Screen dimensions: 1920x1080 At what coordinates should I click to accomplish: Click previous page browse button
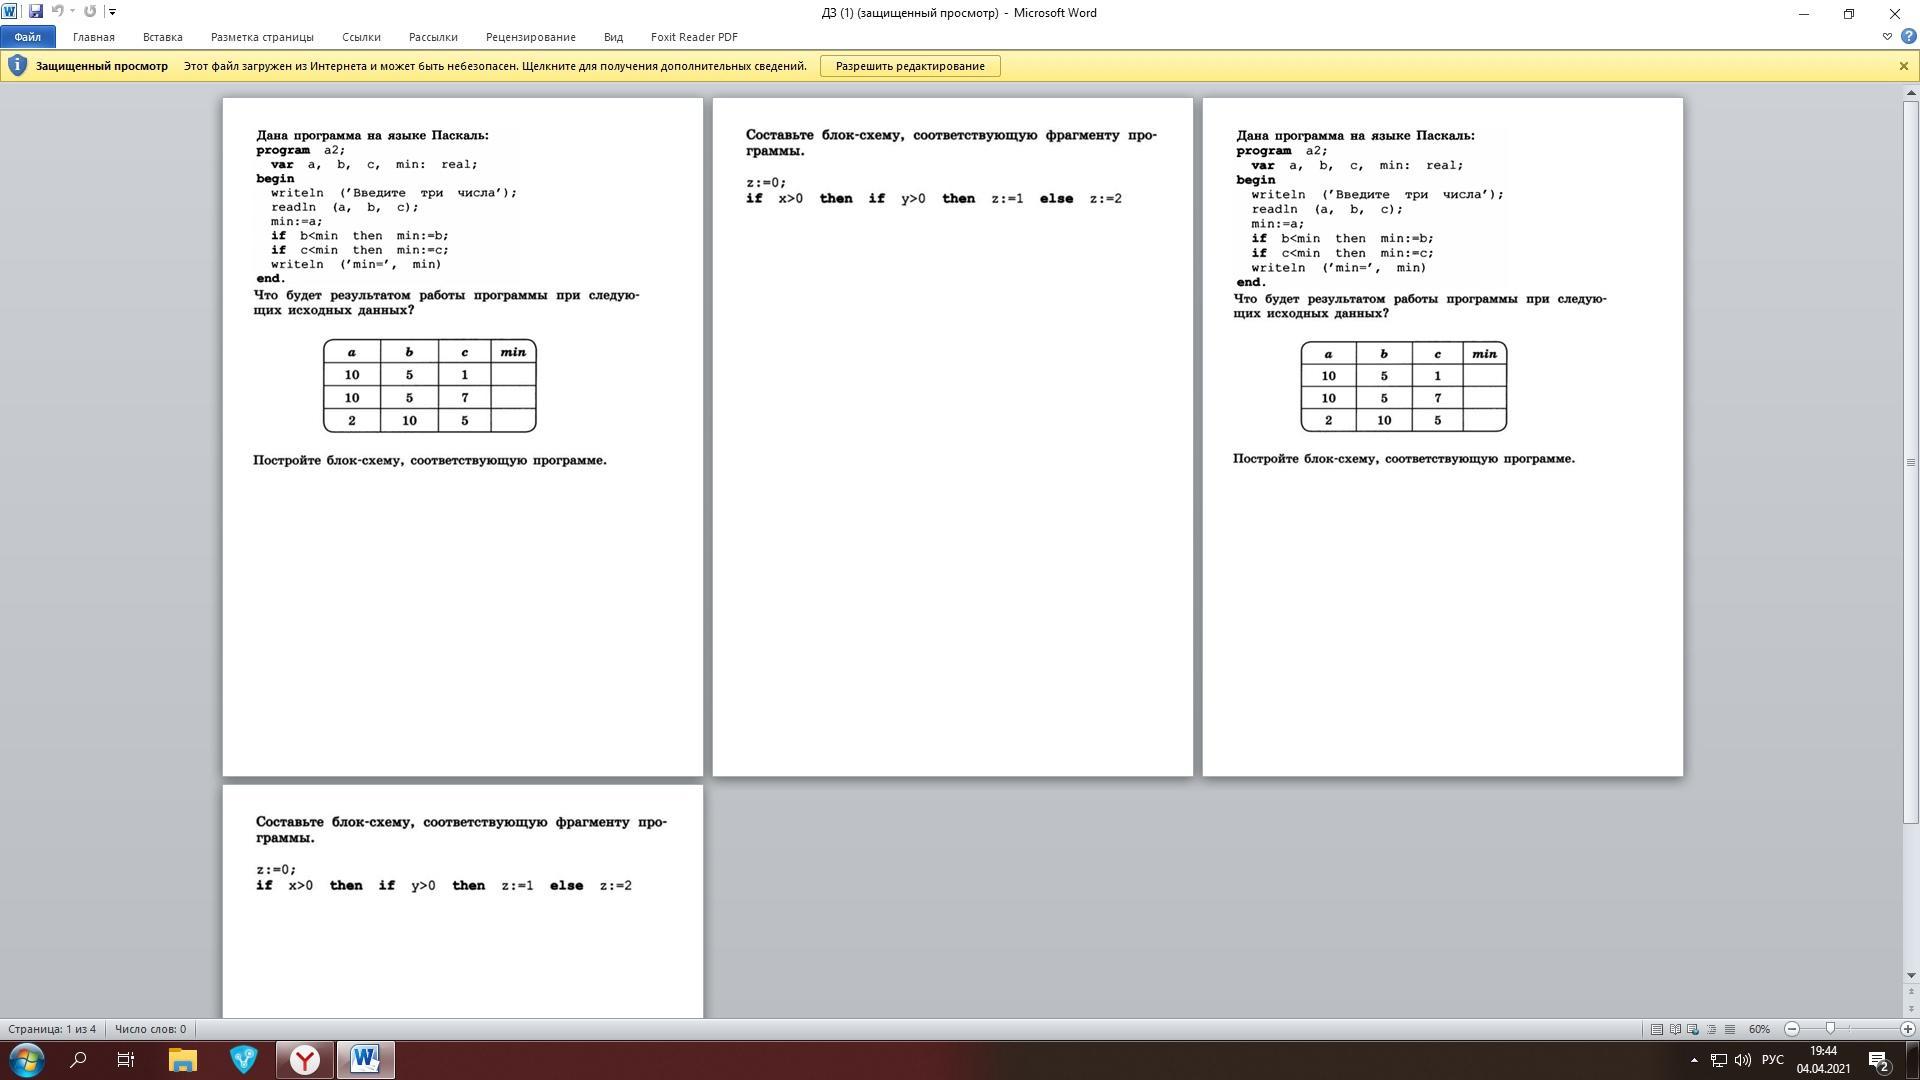(x=1911, y=992)
